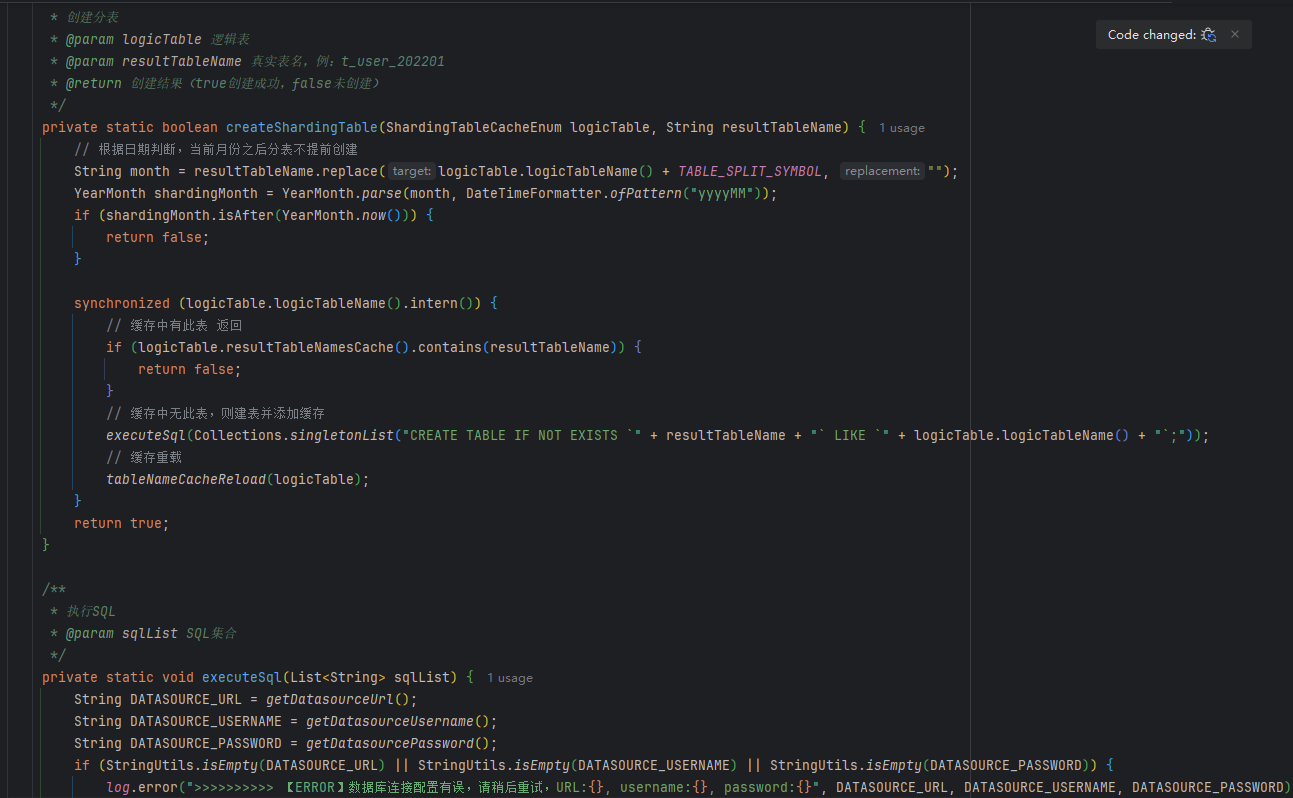This screenshot has height=798, width=1293.
Task: Click the ShardingTableCacheEnum parameter type
Action: [474, 127]
